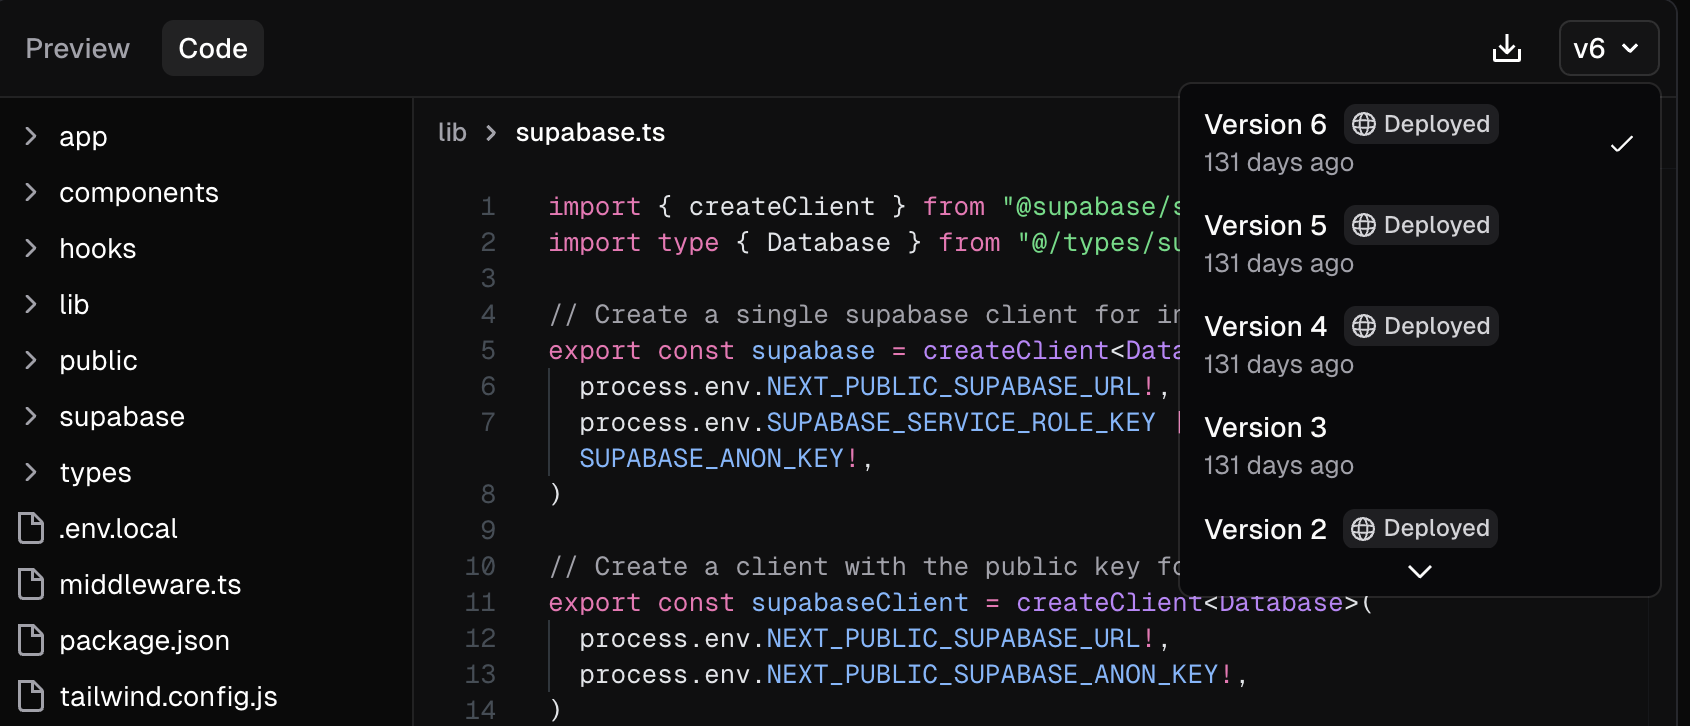Click line number 5 in gutter
The width and height of the screenshot is (1690, 726).
click(488, 351)
